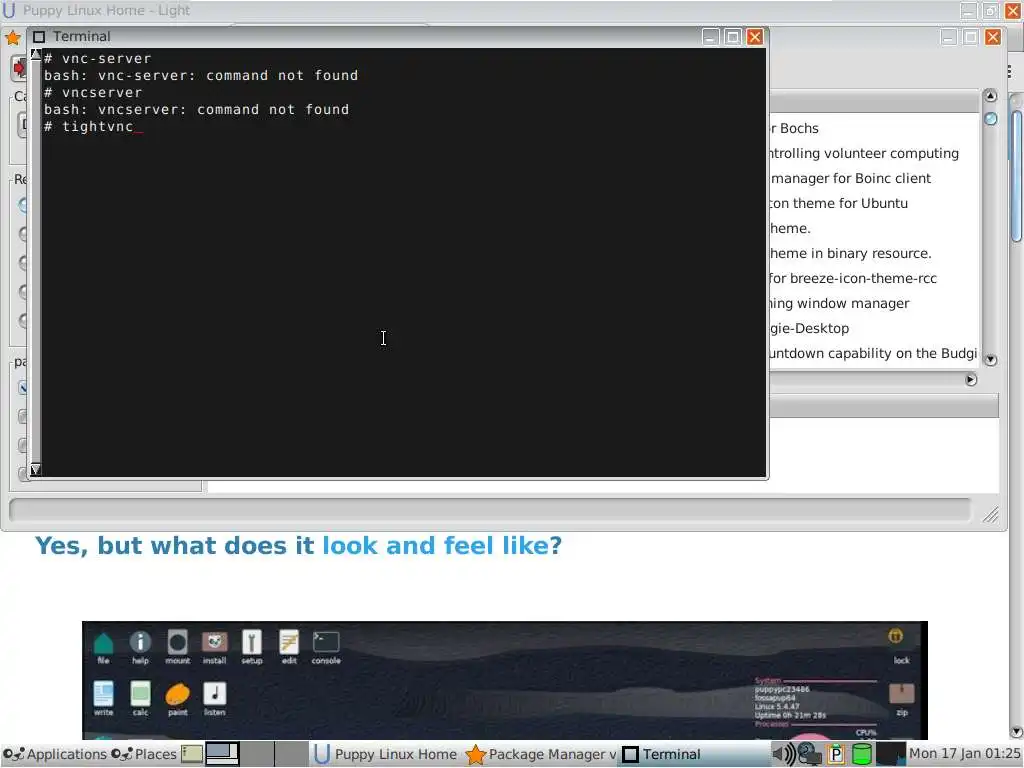Click the browser window Puppy logo title icon

point(8,10)
